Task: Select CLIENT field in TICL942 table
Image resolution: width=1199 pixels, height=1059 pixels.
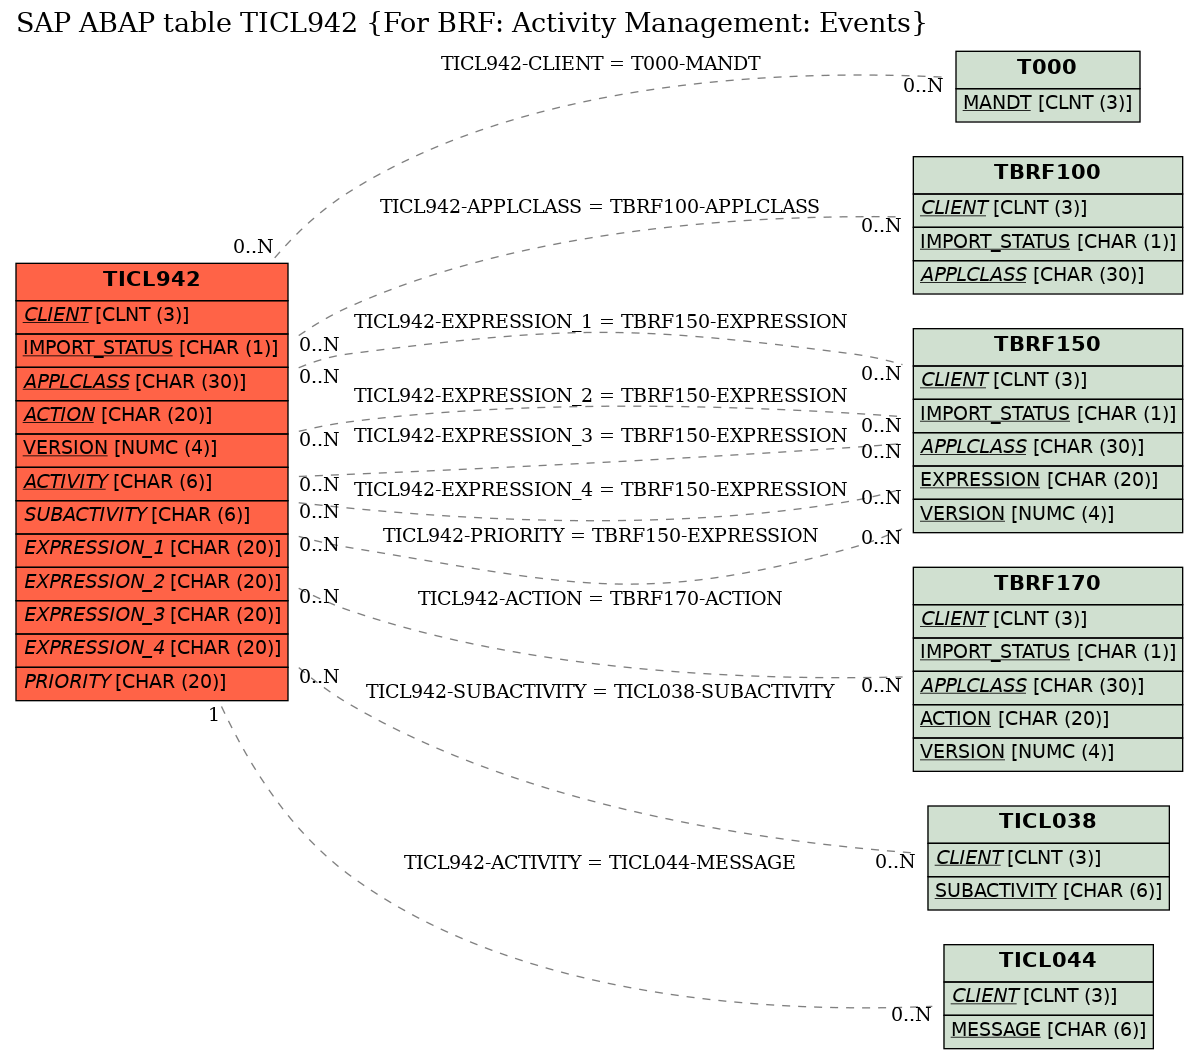Action: [x=151, y=316]
